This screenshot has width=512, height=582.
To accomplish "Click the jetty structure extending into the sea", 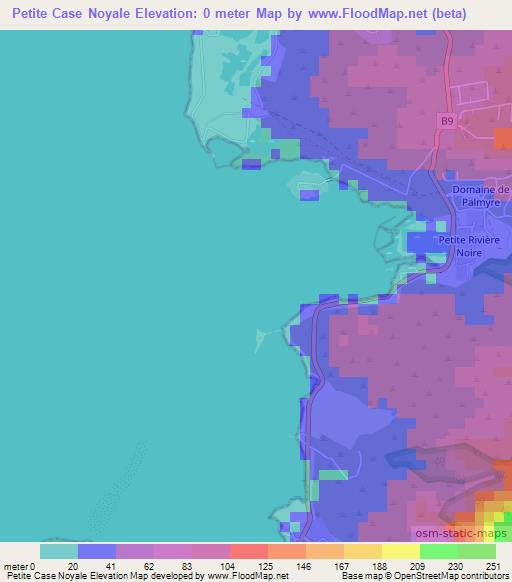I will 267,339.
